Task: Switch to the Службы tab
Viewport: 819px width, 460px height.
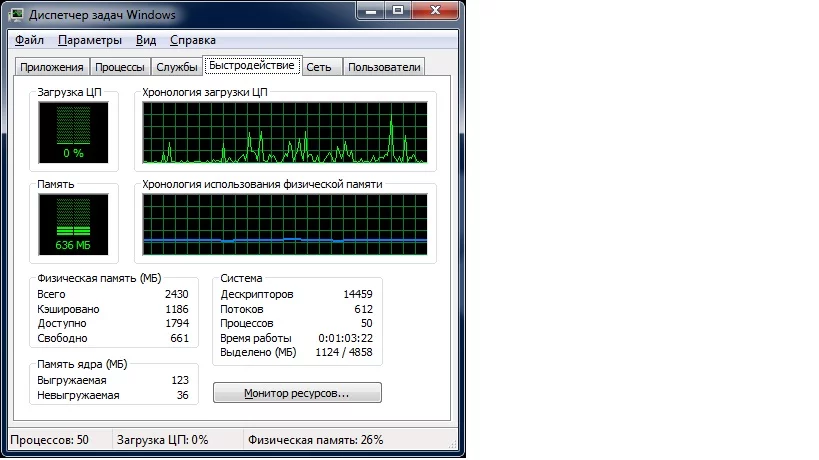Action: pos(177,67)
